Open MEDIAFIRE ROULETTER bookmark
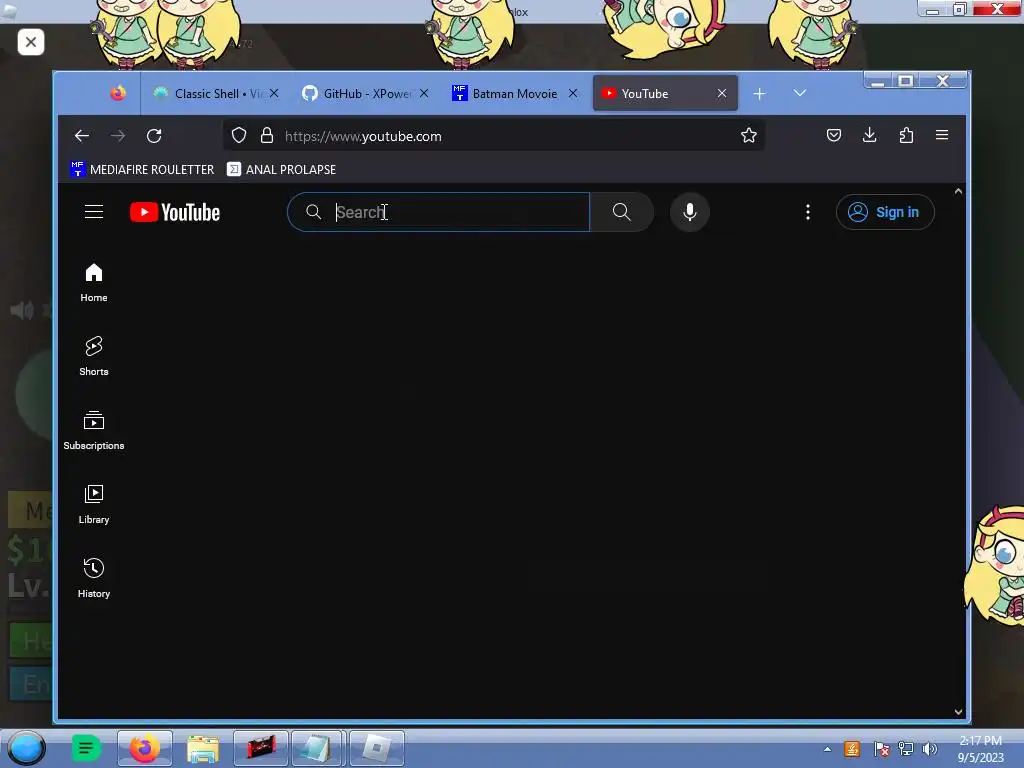This screenshot has width=1024, height=768. tap(142, 169)
